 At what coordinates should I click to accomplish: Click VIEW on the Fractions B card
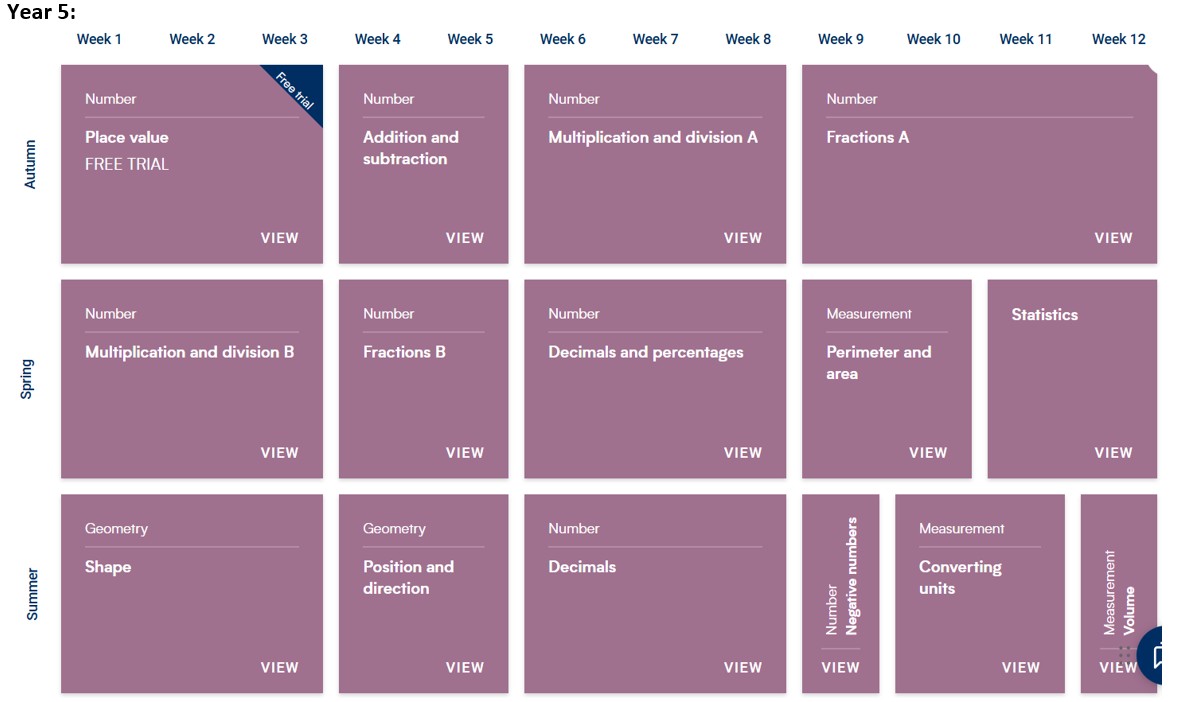pyautogui.click(x=464, y=453)
